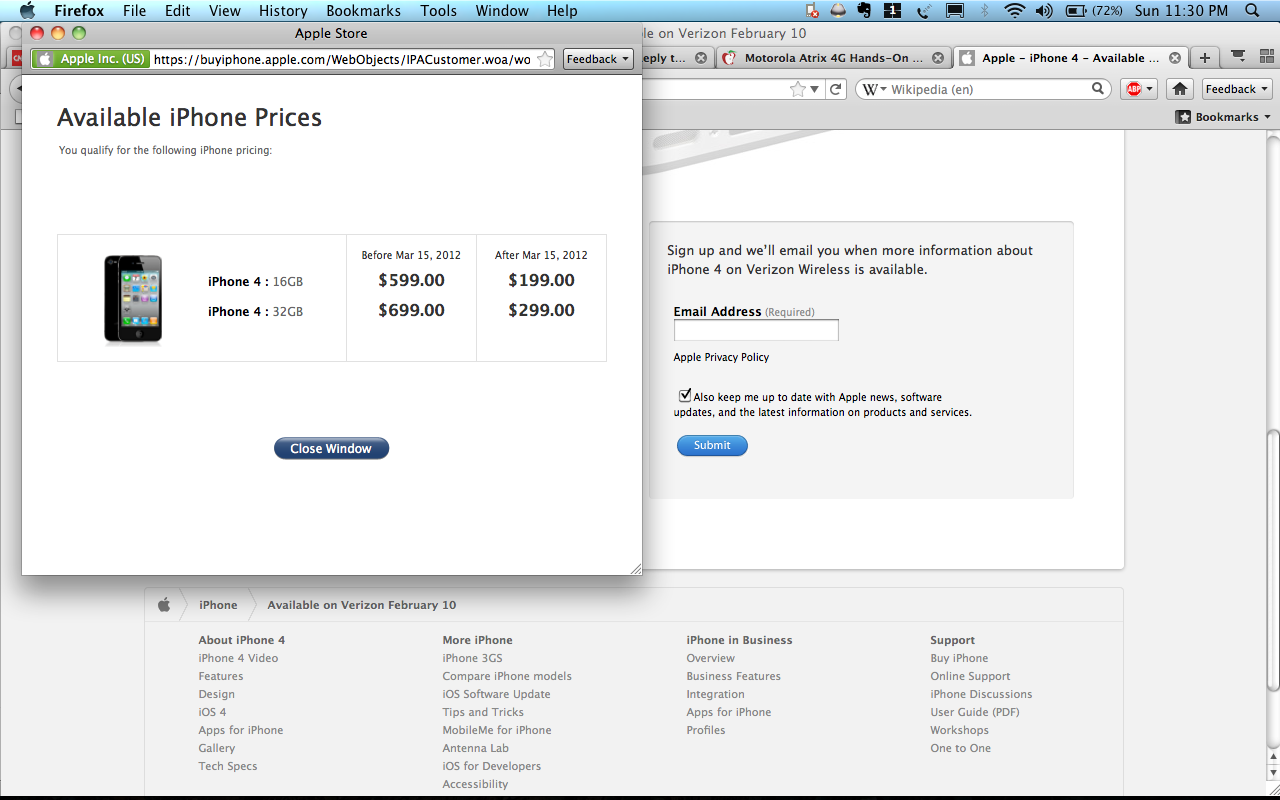This screenshot has width=1280, height=800.
Task: Bookmark main page with URL bar star
Action: (x=798, y=89)
